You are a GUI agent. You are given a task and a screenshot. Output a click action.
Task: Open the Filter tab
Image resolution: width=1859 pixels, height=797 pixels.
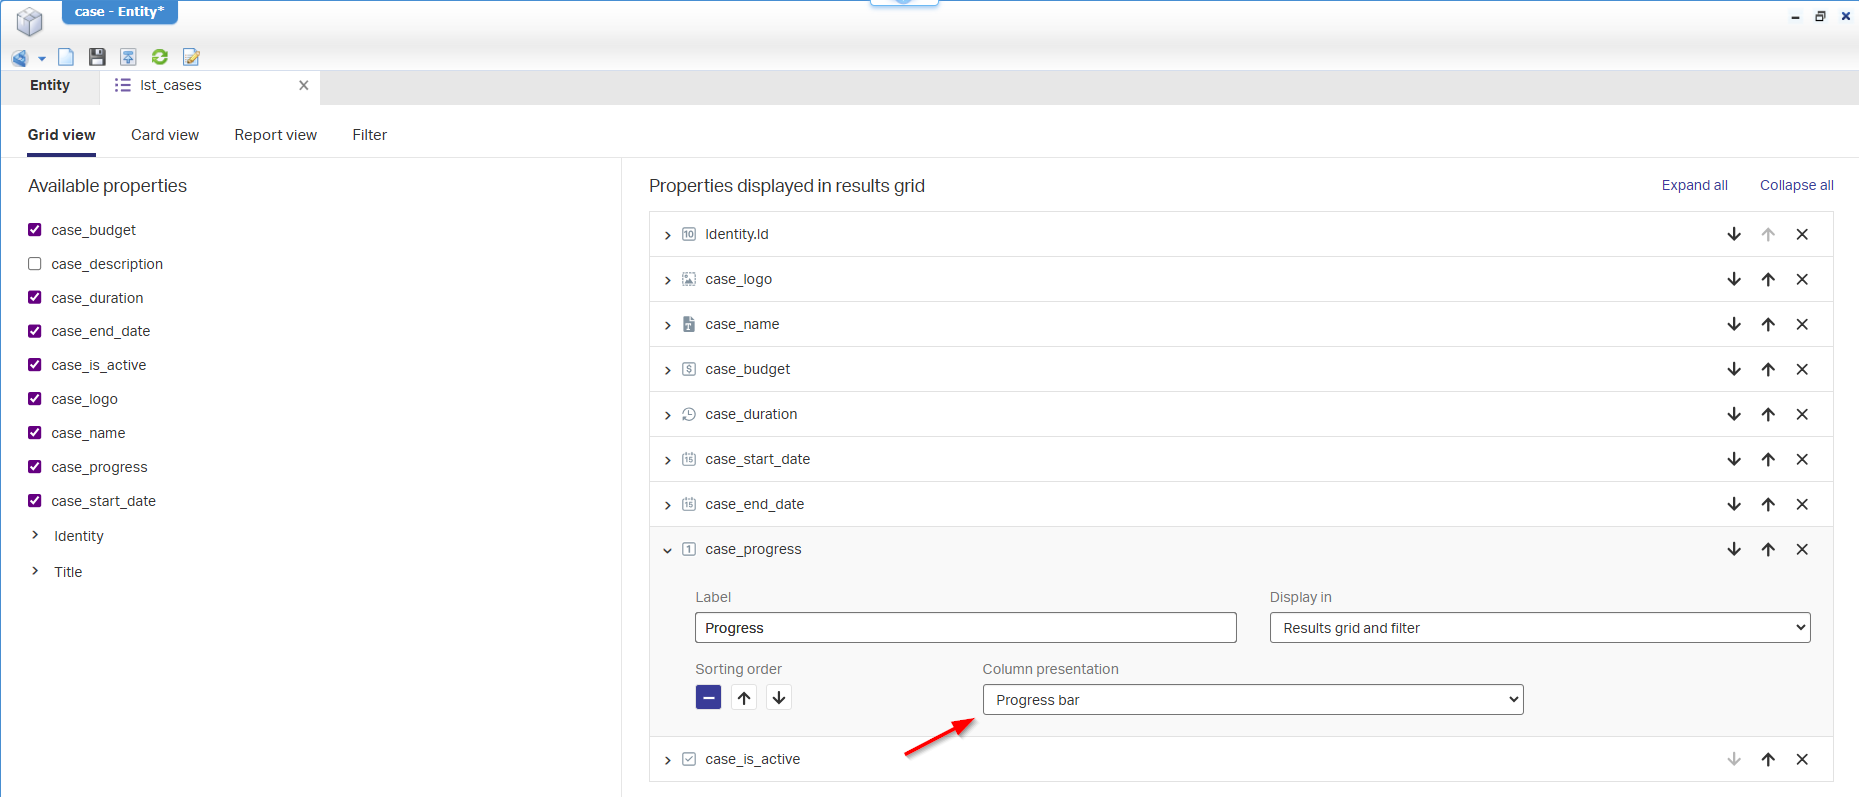coord(369,135)
